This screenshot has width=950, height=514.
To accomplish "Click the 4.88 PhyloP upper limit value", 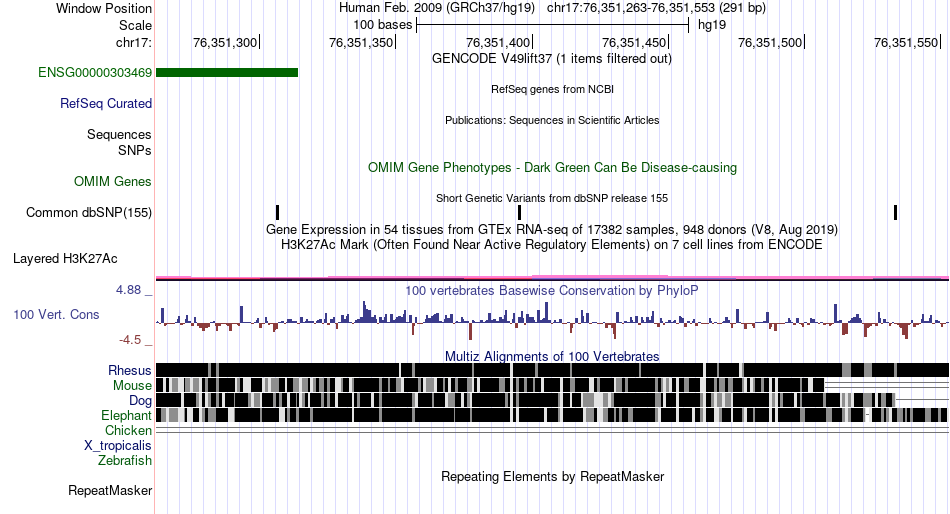I will [128, 290].
